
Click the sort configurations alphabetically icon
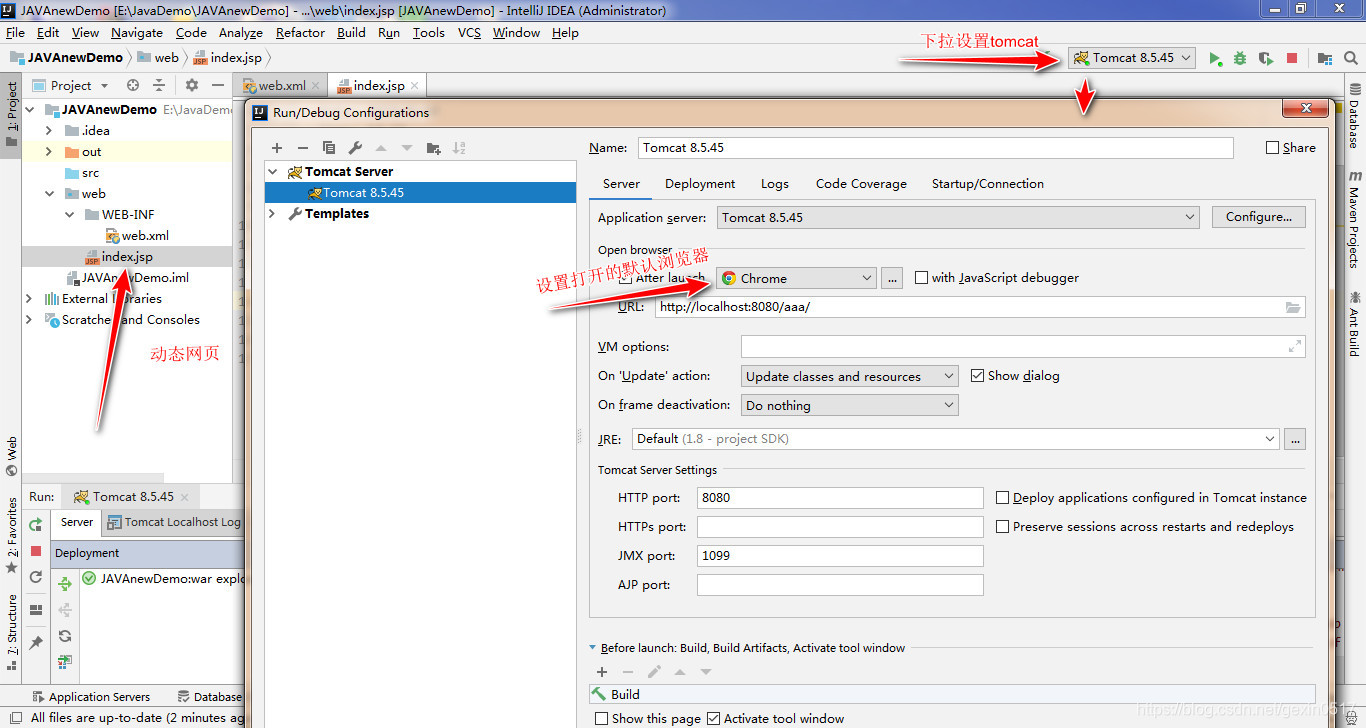click(459, 148)
